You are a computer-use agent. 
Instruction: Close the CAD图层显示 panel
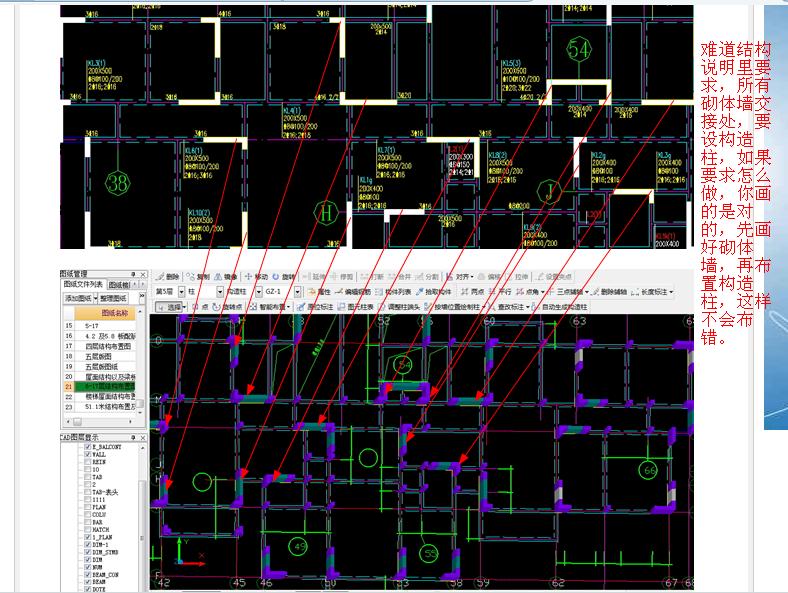point(143,438)
